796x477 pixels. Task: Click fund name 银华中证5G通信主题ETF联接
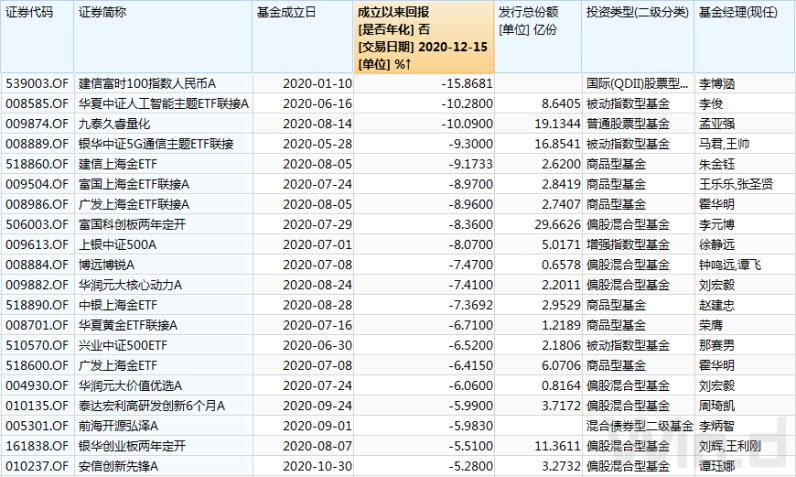click(156, 144)
